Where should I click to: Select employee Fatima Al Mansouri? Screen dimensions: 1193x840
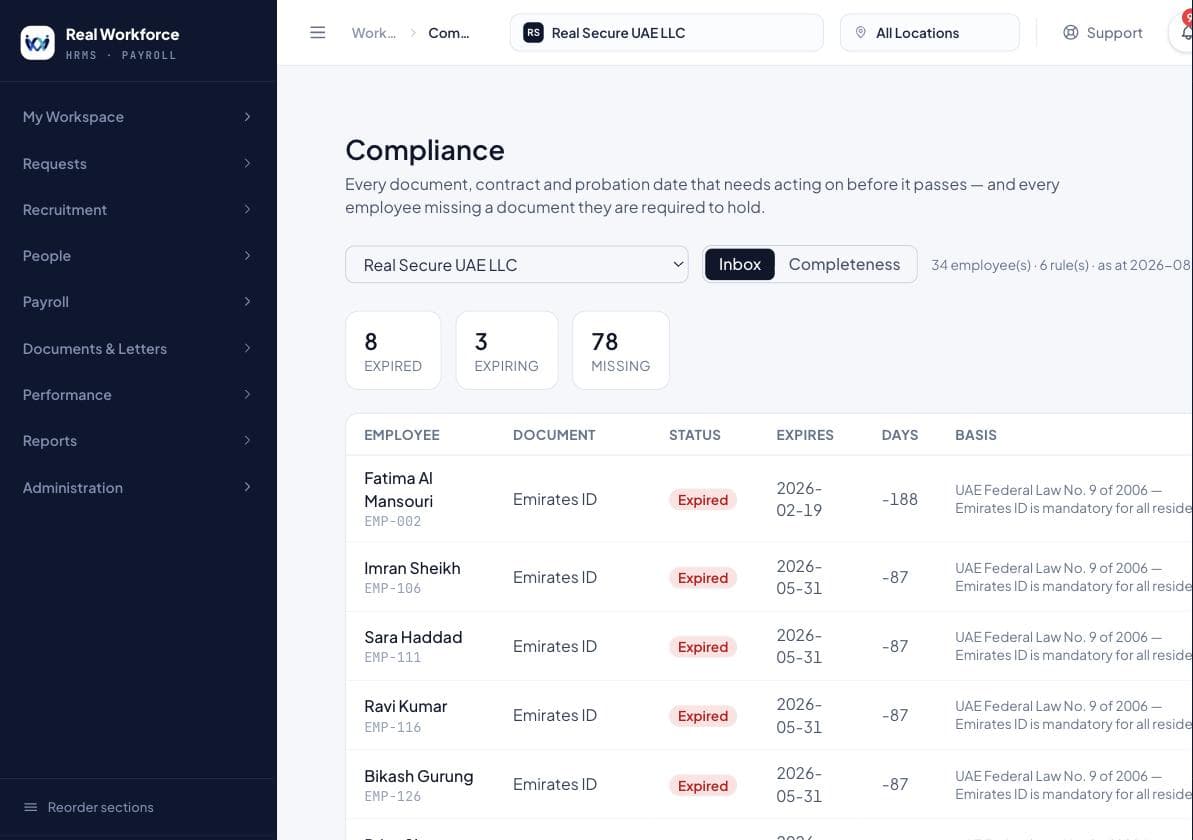[399, 489]
